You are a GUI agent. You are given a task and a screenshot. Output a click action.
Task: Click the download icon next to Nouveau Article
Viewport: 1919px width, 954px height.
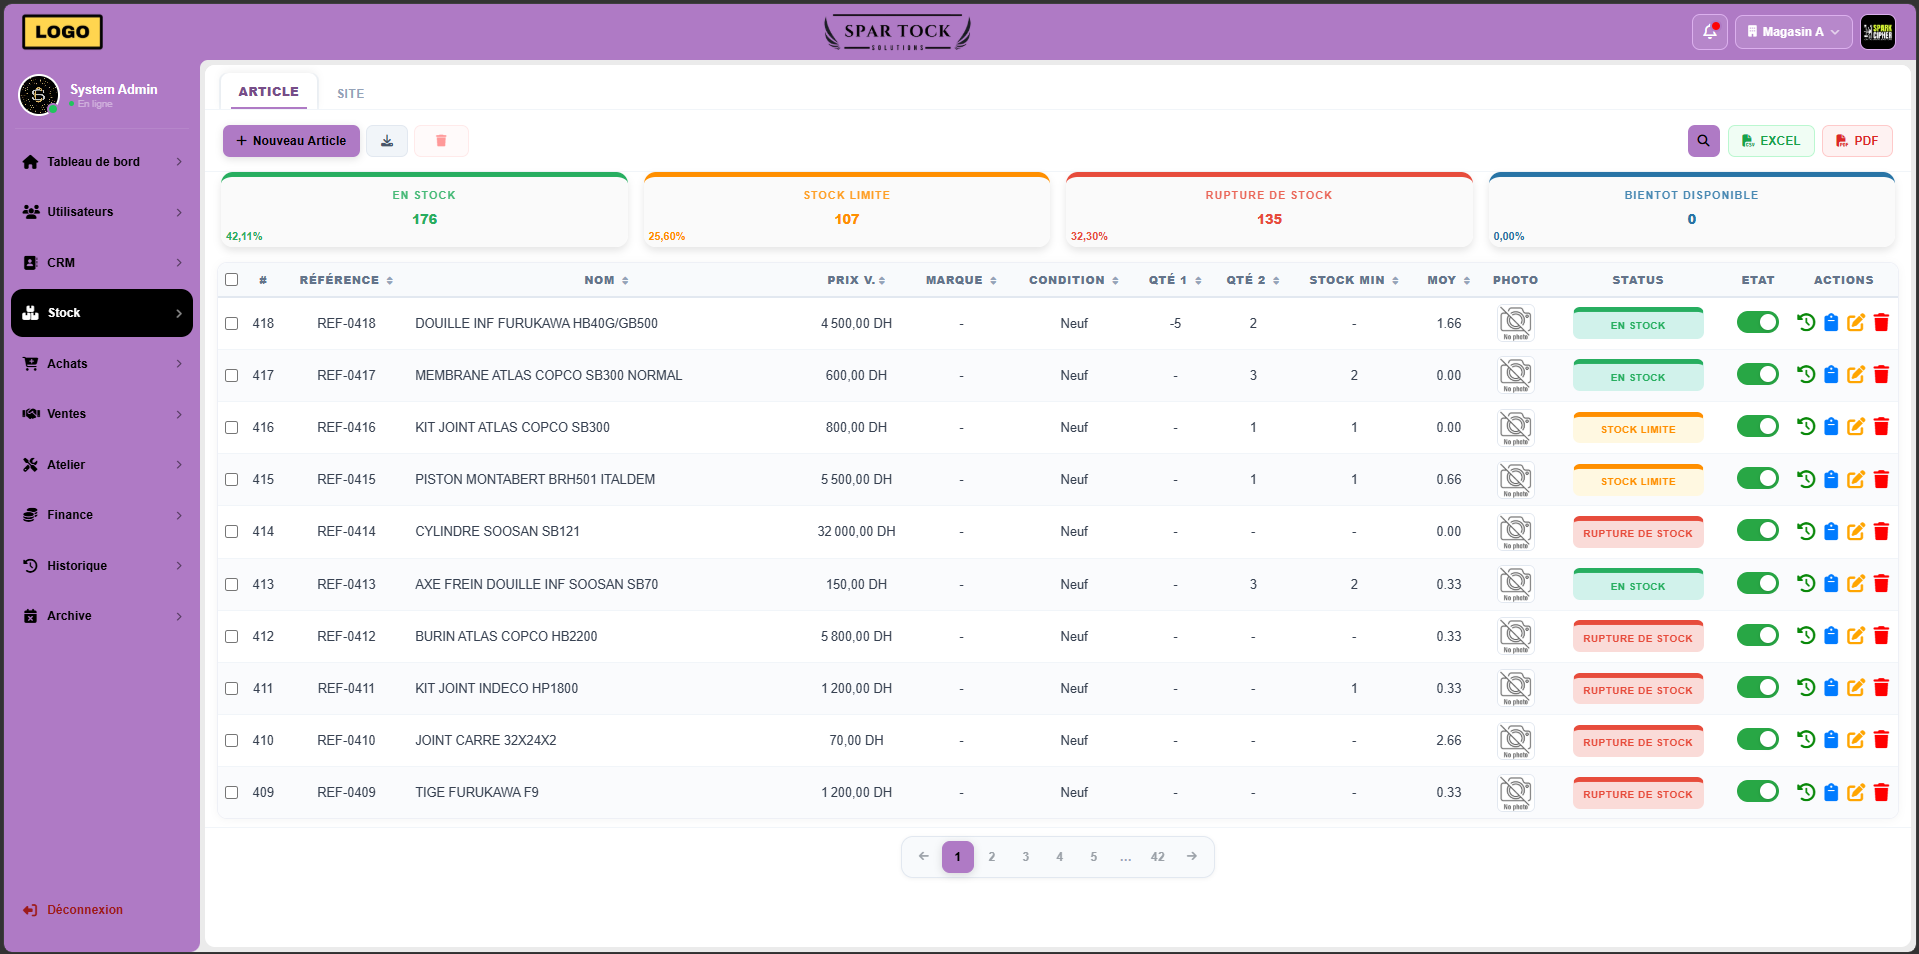pyautogui.click(x=387, y=141)
